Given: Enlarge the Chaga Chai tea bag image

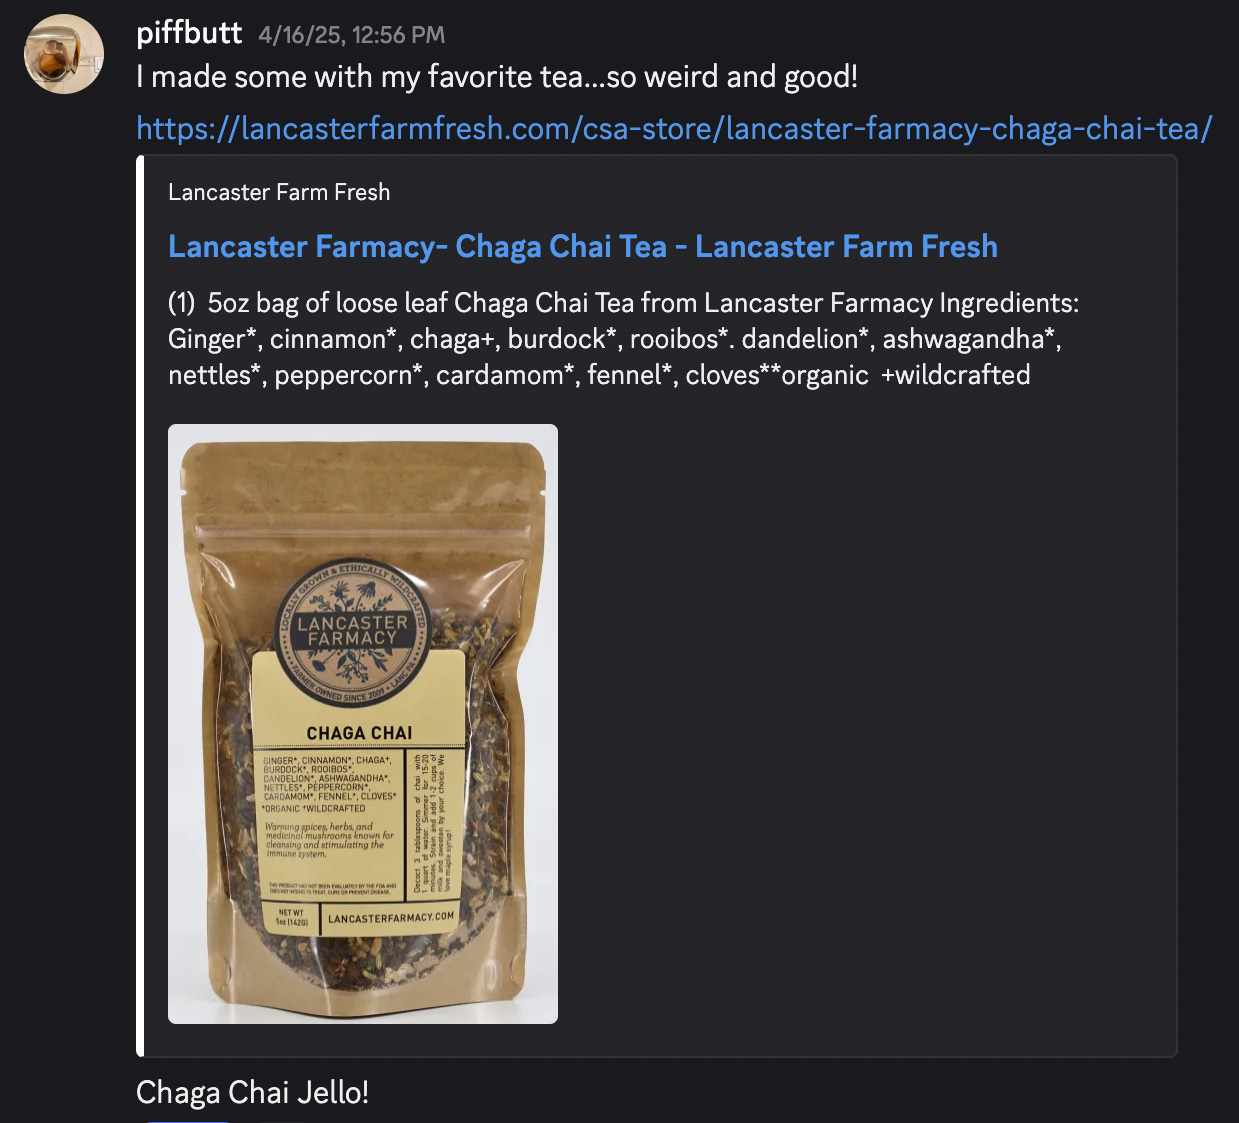Looking at the screenshot, I should (363, 724).
